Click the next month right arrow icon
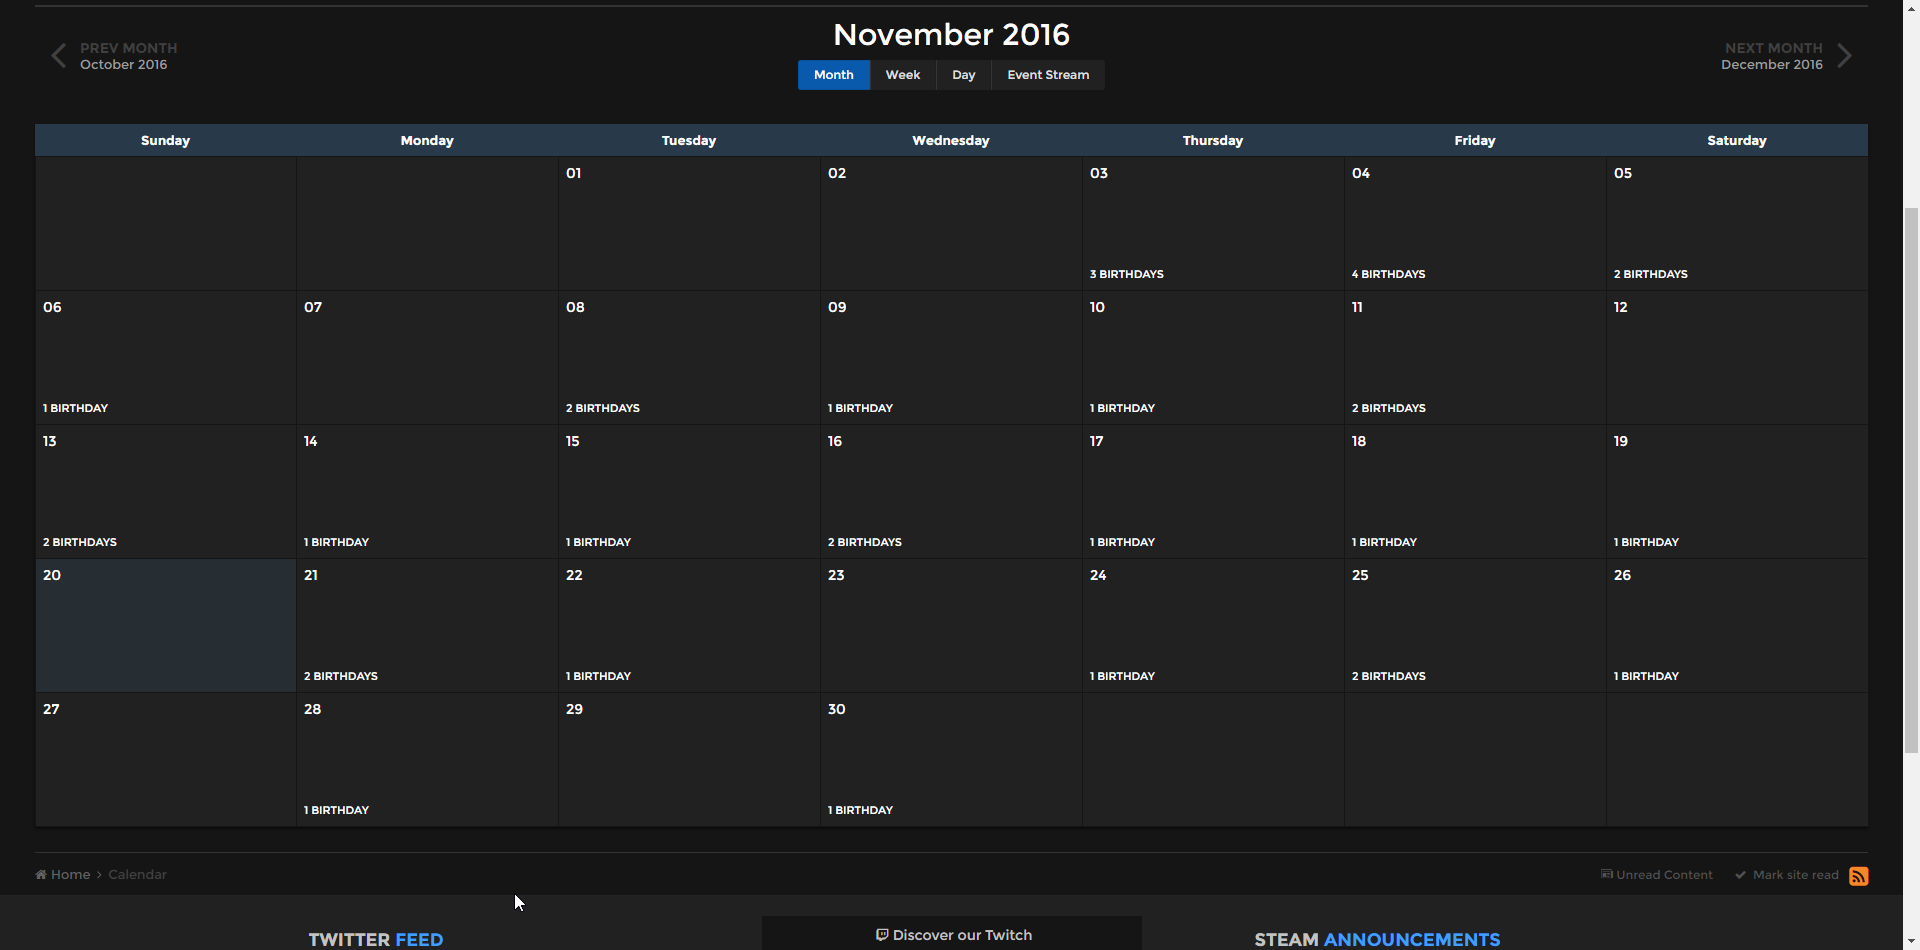This screenshot has width=1920, height=950. 1844,56
